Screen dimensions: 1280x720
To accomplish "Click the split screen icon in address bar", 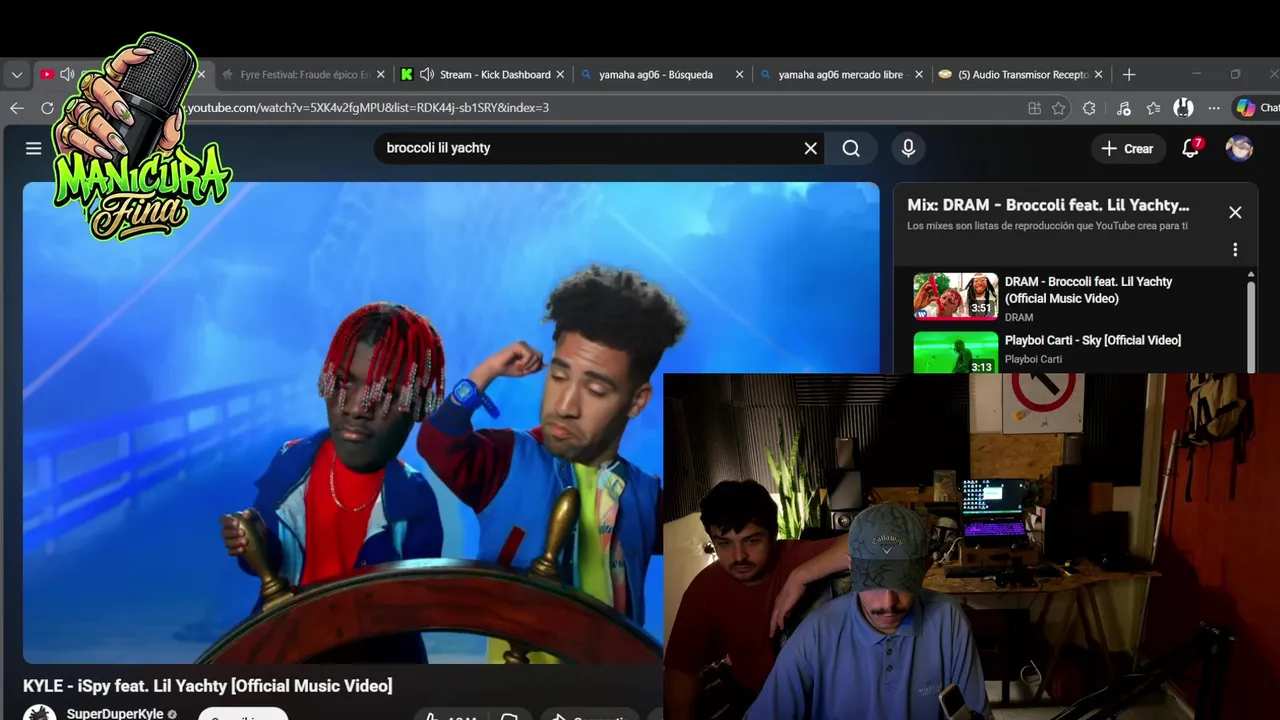I will tap(1035, 108).
